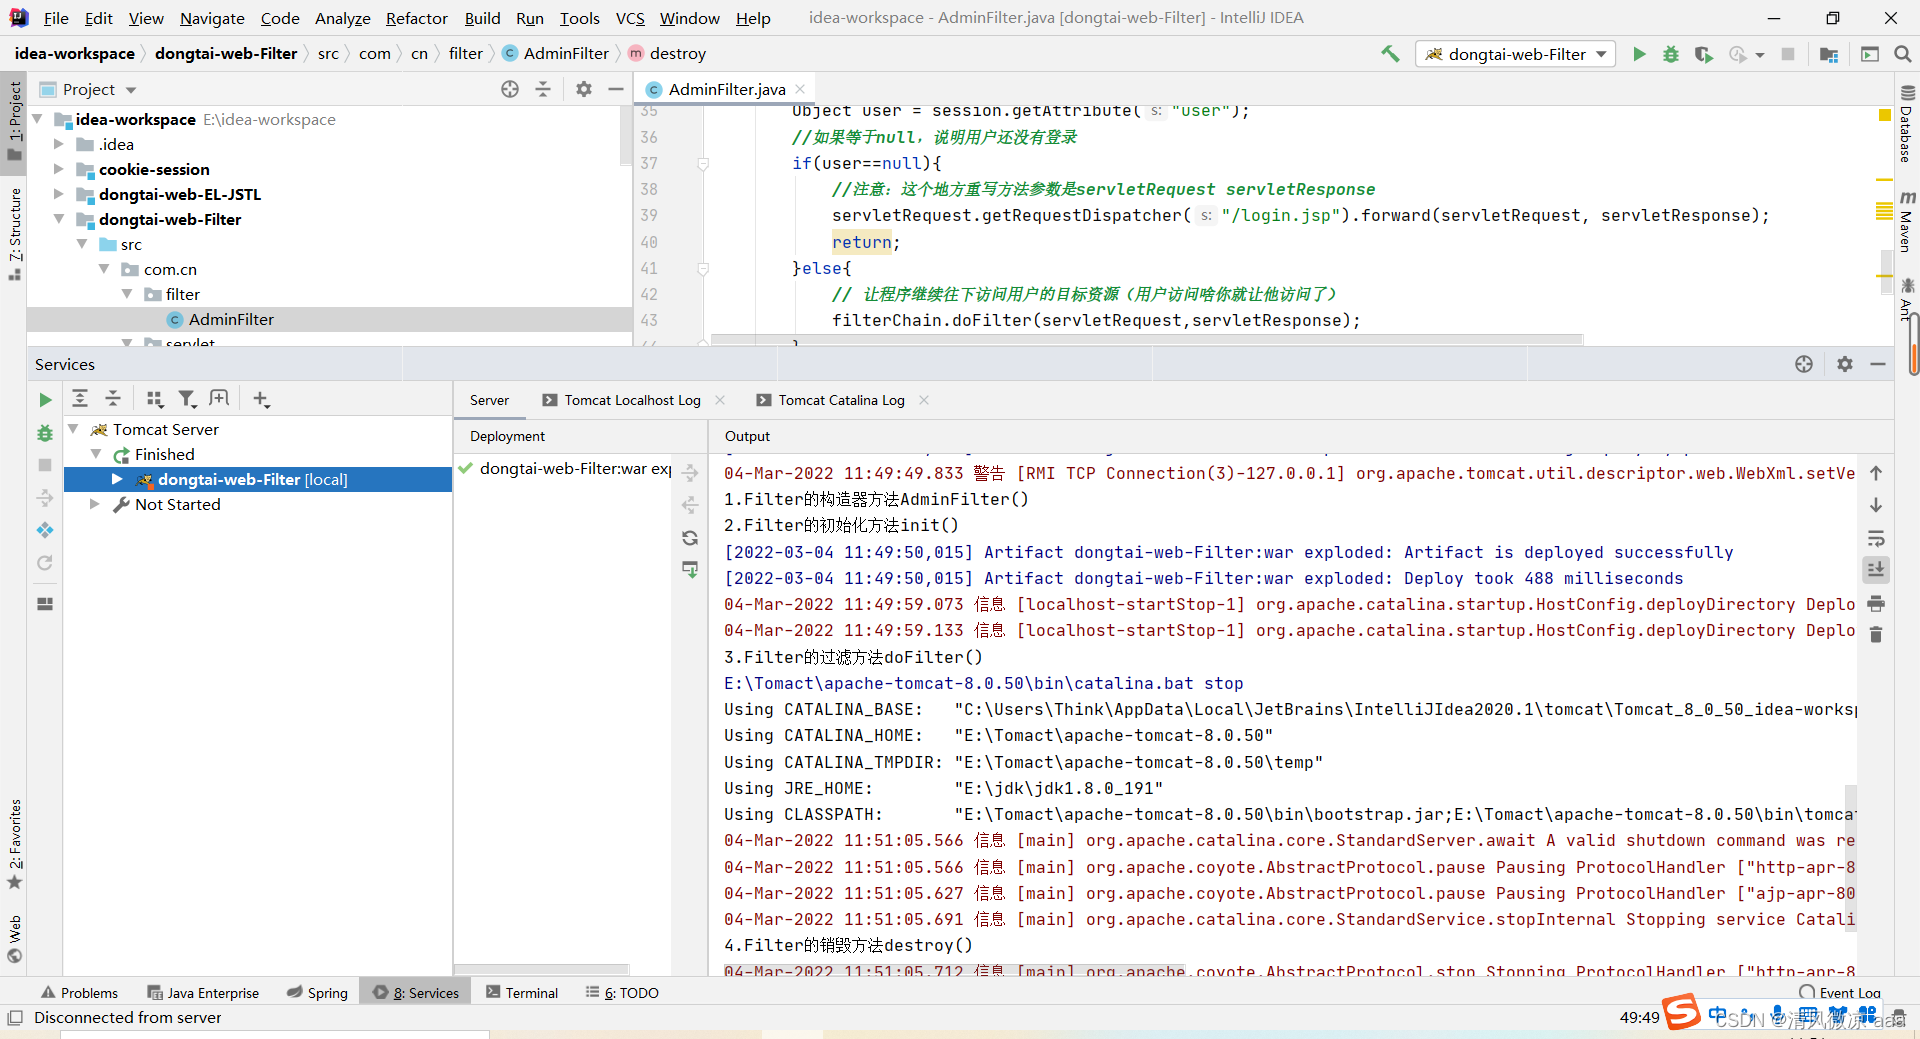1920x1039 pixels.
Task: Debug the server from Services sidebar
Action: [45, 433]
